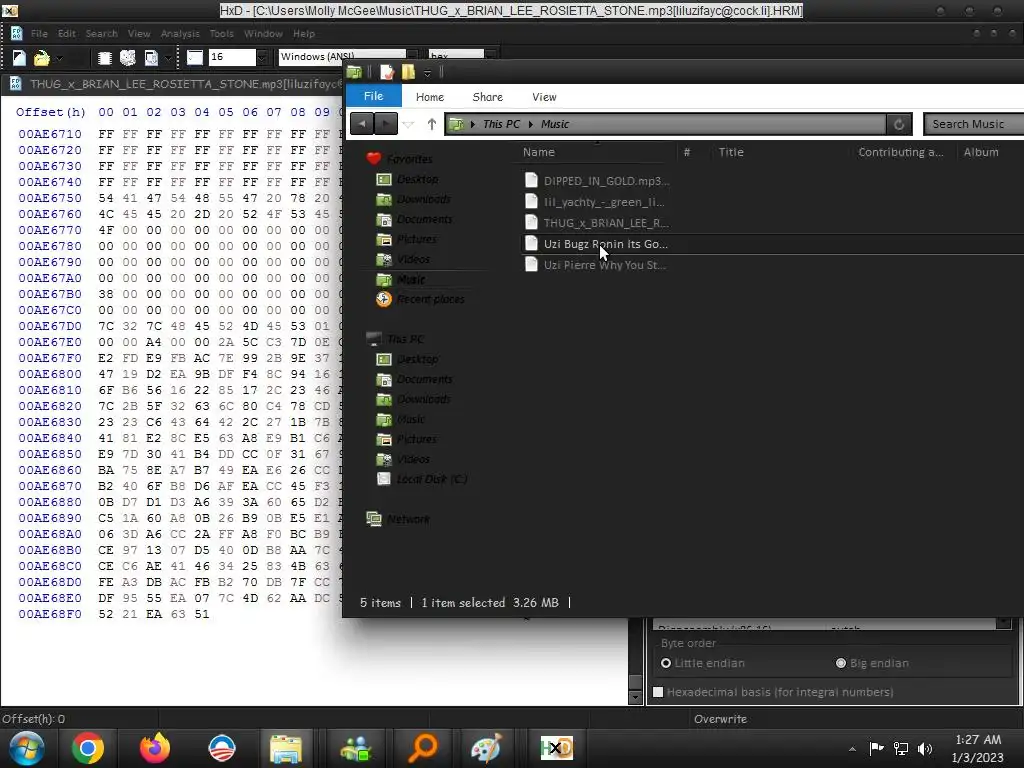Click the Open RAM chip icon in HxD
Viewport: 1024px width, 768px height.
pyautogui.click(x=104, y=58)
